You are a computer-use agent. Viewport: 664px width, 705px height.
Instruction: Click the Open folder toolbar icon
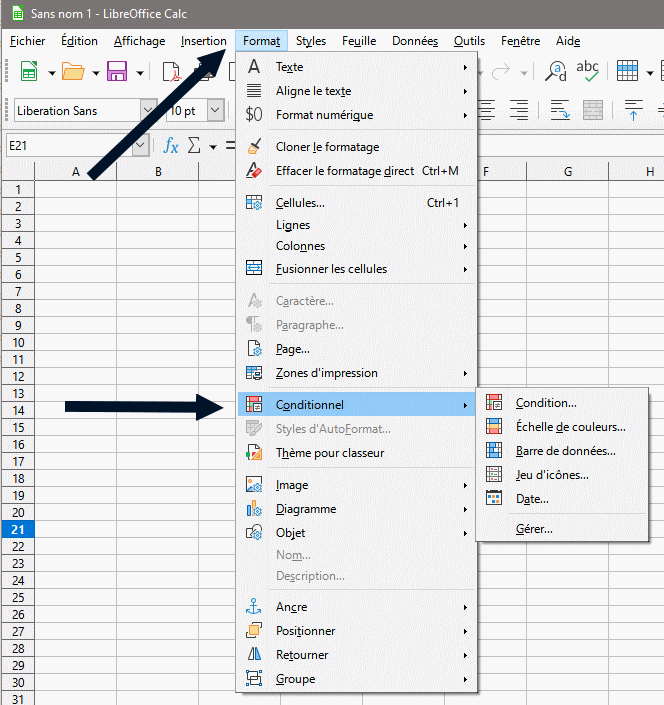(x=73, y=72)
